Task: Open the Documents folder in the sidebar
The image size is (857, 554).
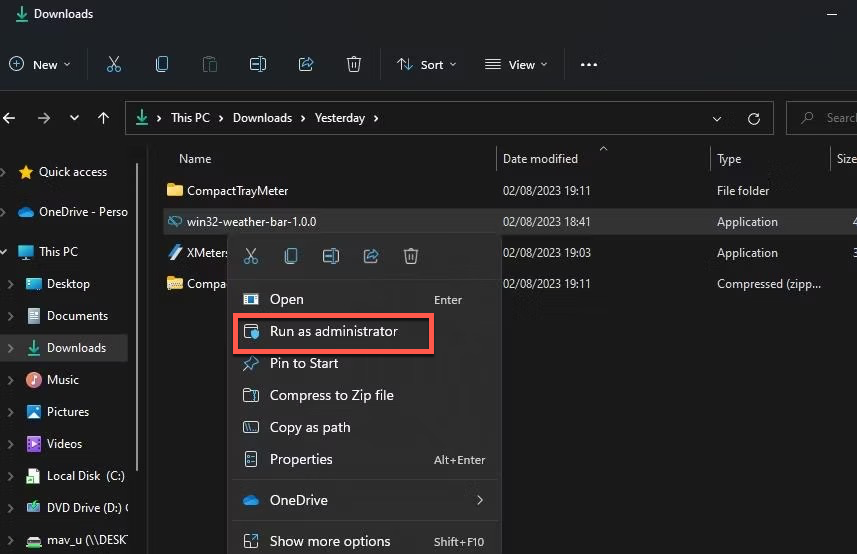Action: coord(77,316)
